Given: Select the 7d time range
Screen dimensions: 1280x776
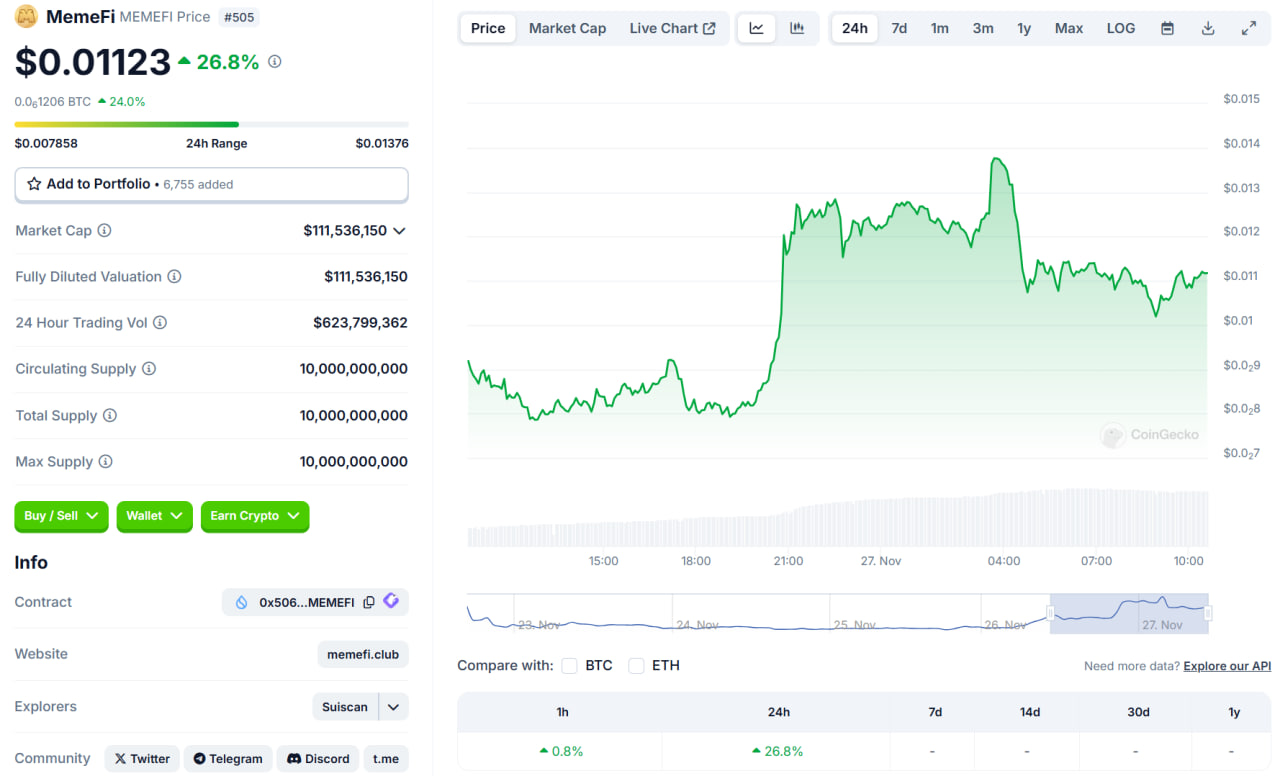Looking at the screenshot, I should click(899, 28).
